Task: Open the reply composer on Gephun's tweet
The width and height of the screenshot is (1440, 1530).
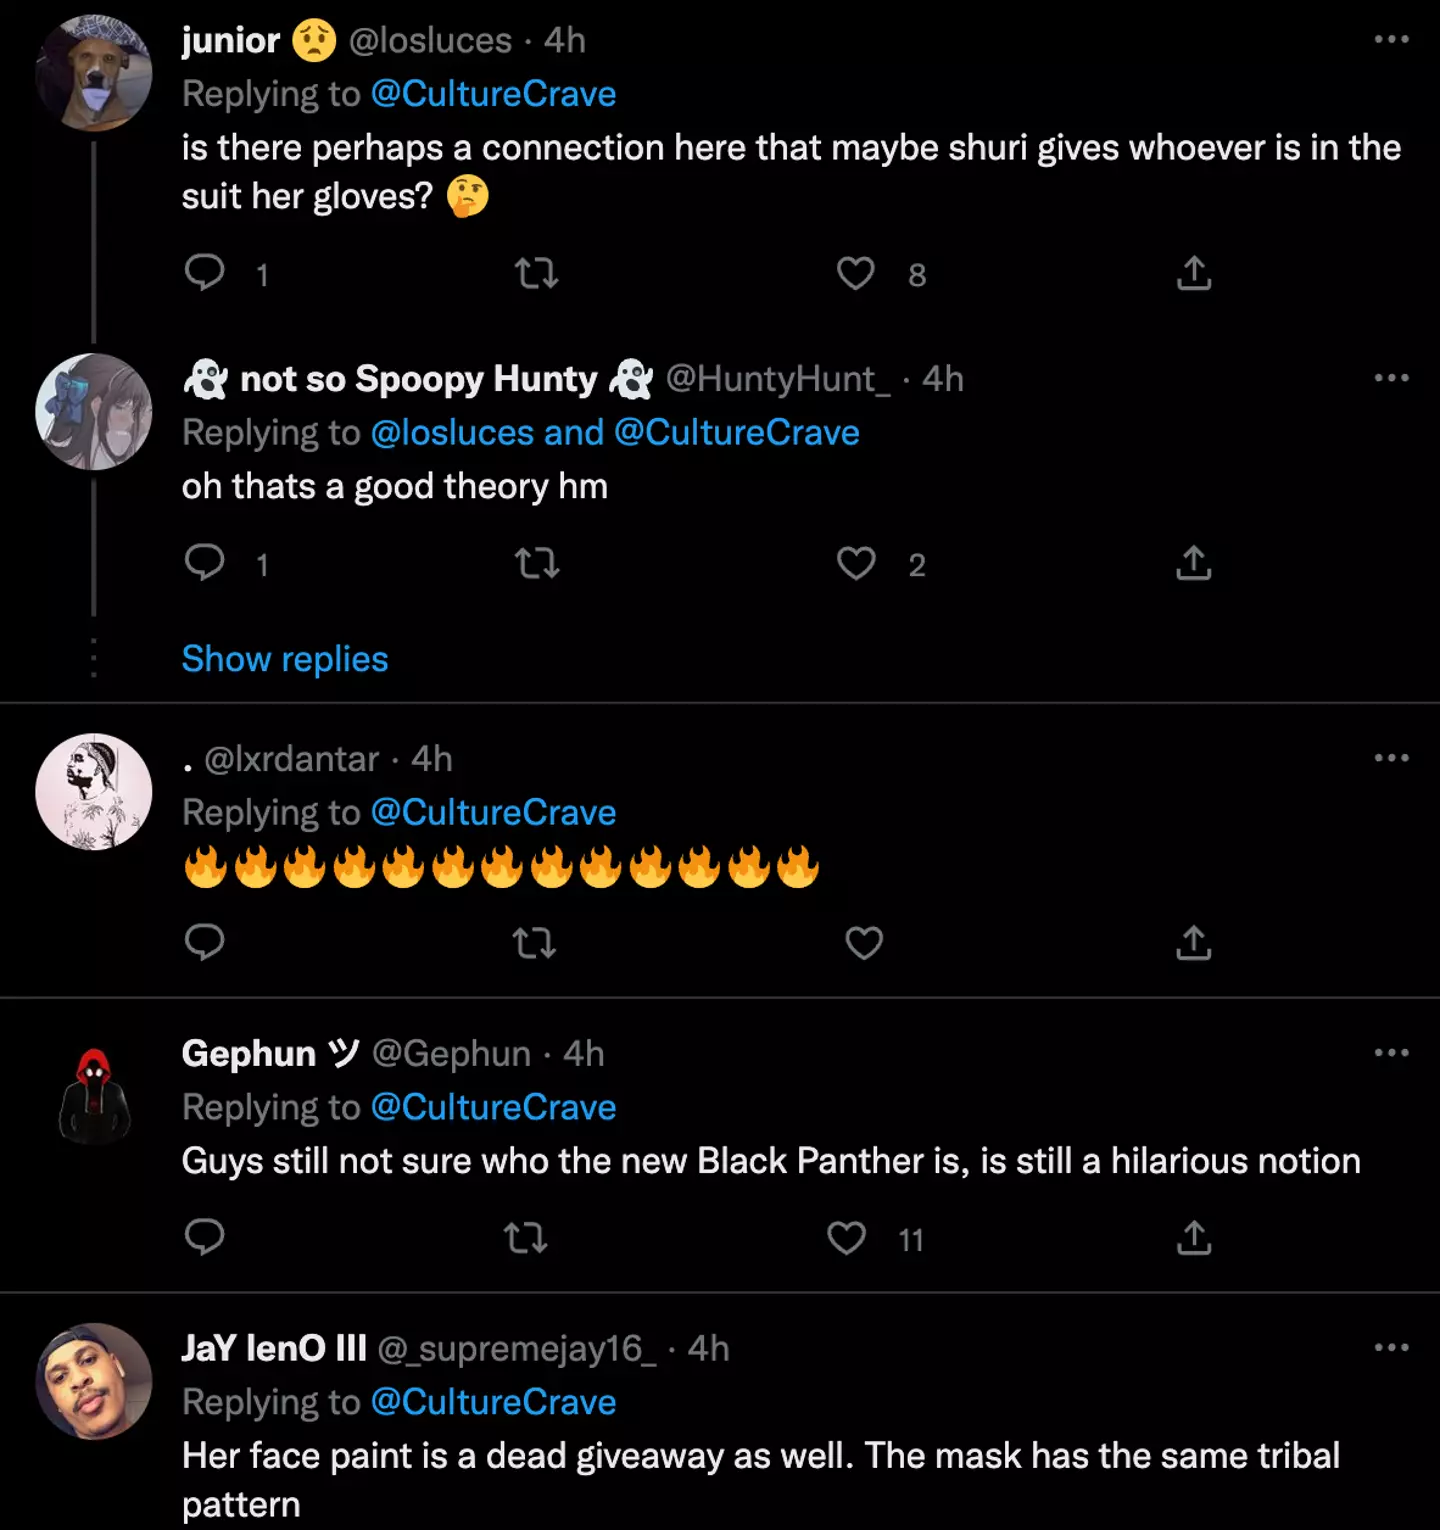Action: (x=205, y=1237)
